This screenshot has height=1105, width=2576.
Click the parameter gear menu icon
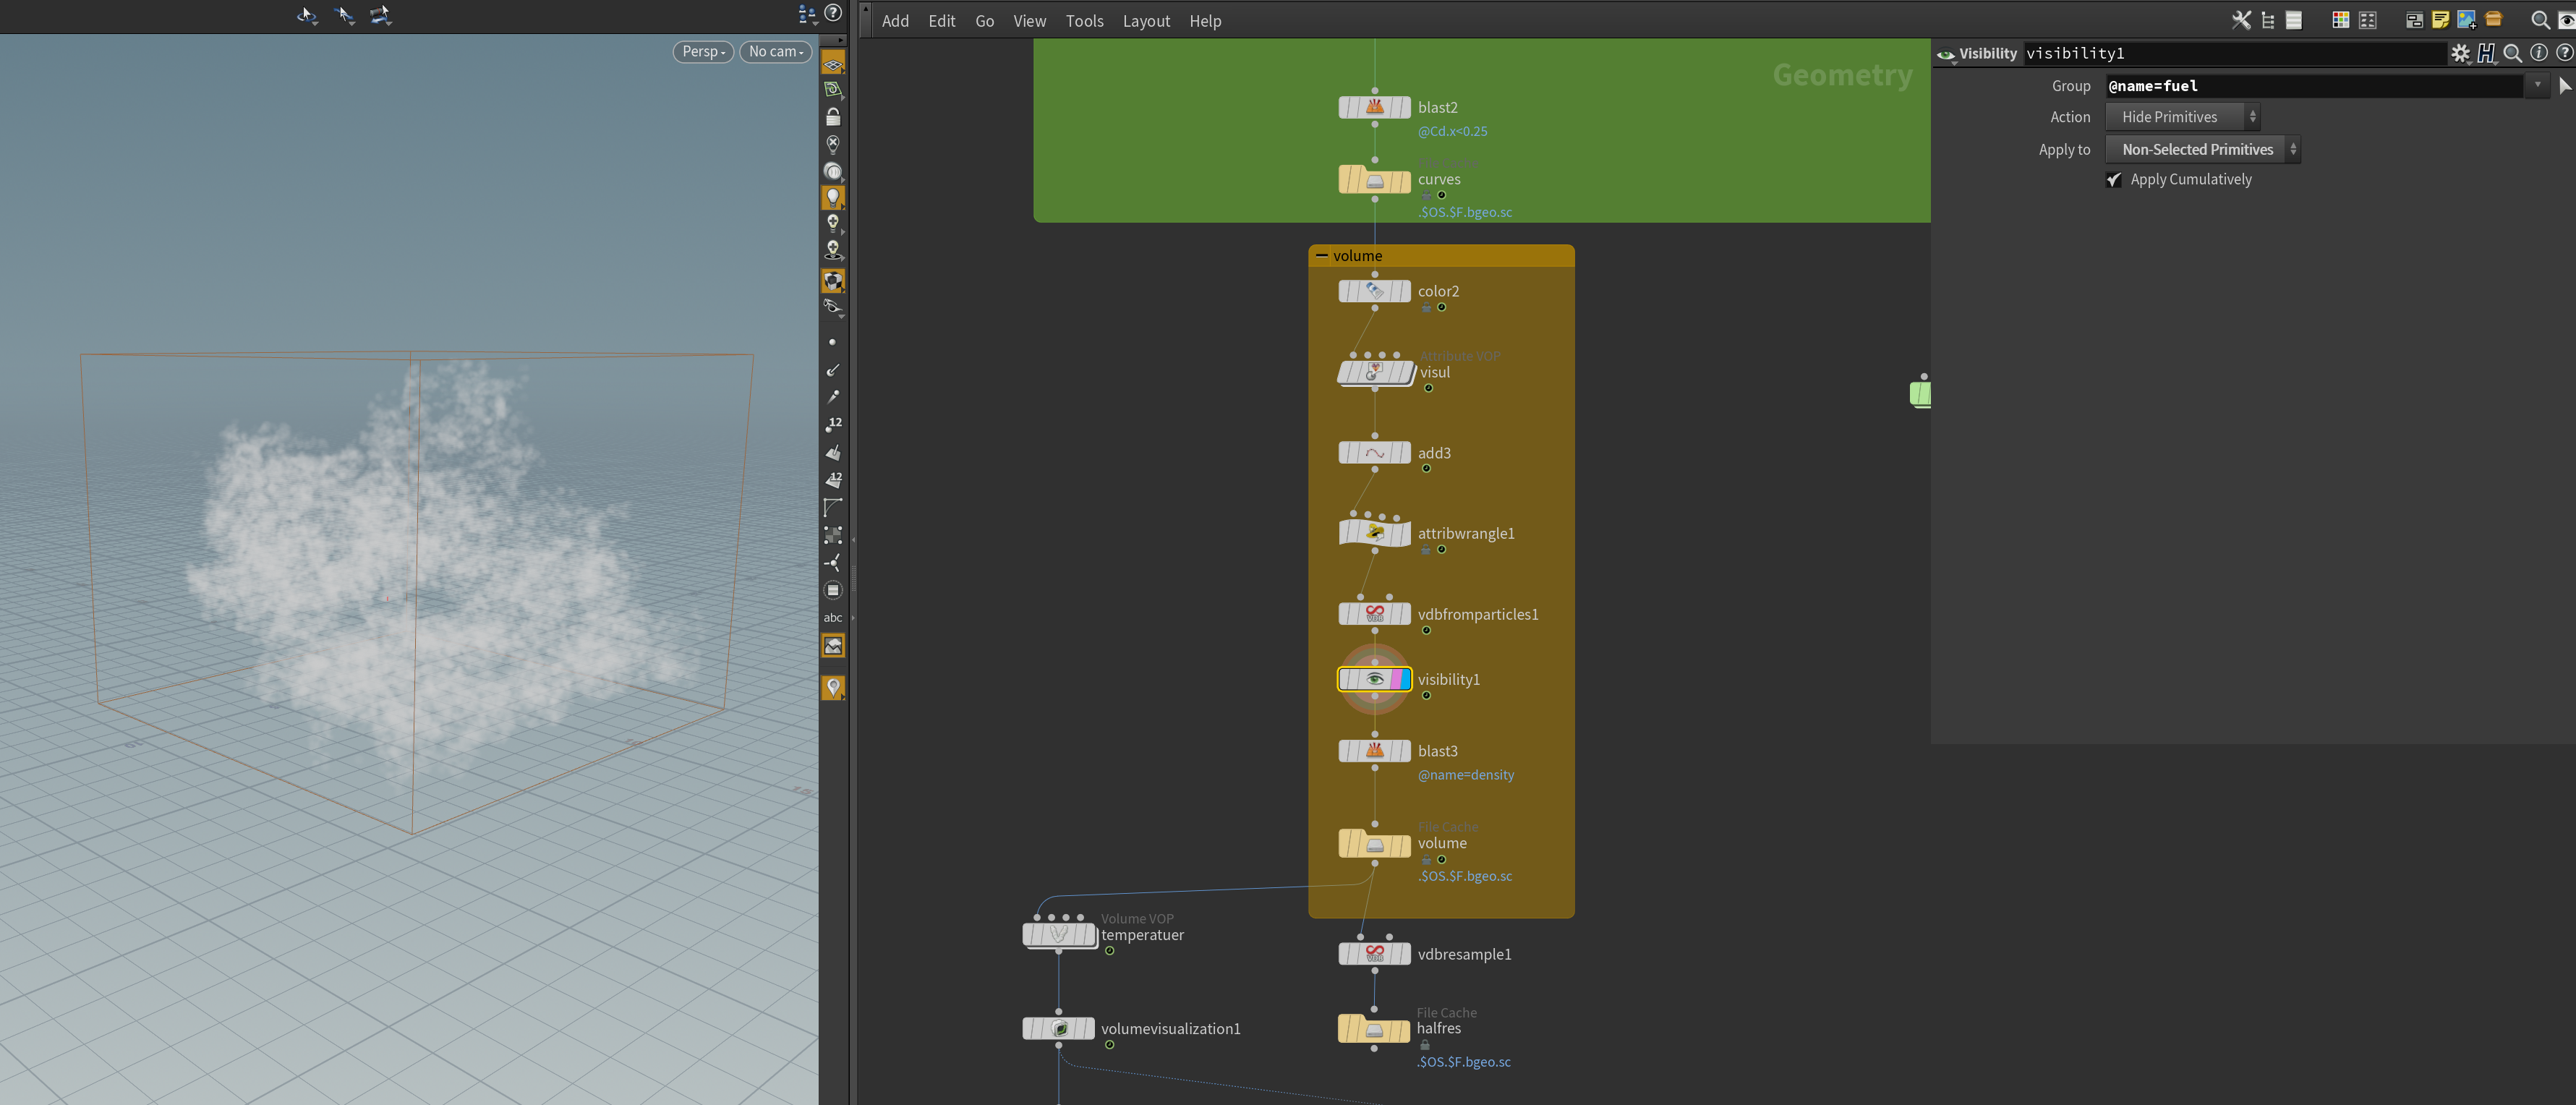(x=2460, y=54)
